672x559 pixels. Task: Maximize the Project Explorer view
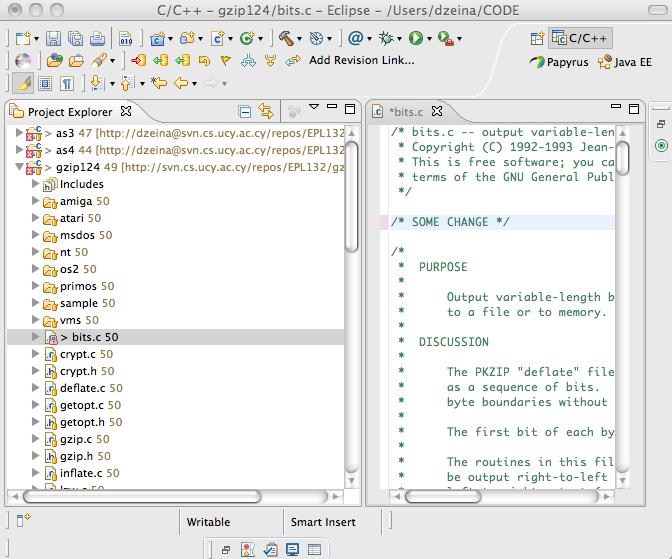click(x=350, y=109)
